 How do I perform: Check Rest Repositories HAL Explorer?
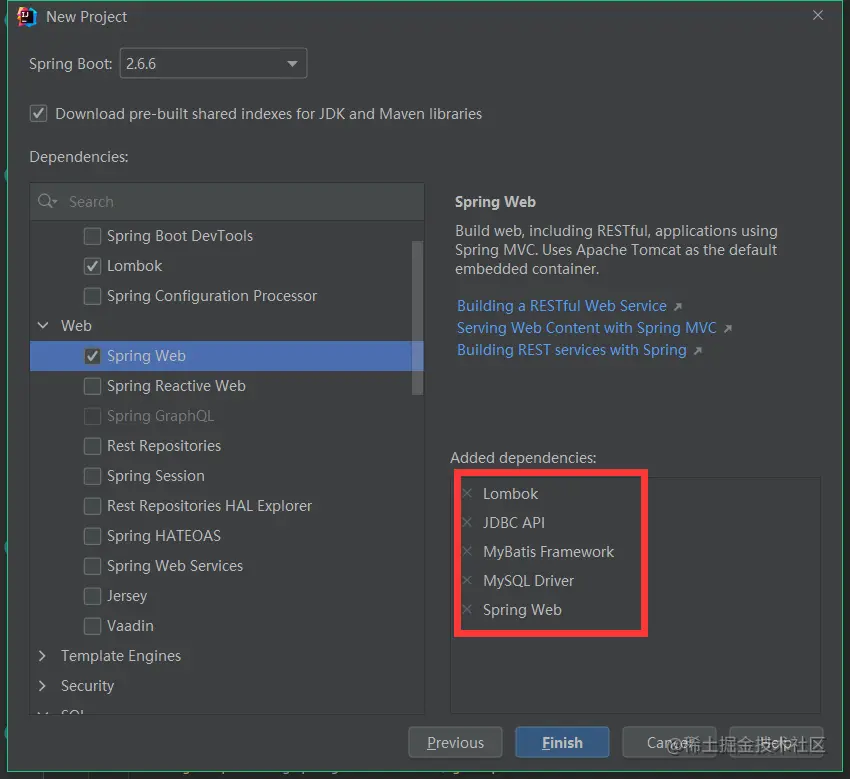[92, 506]
